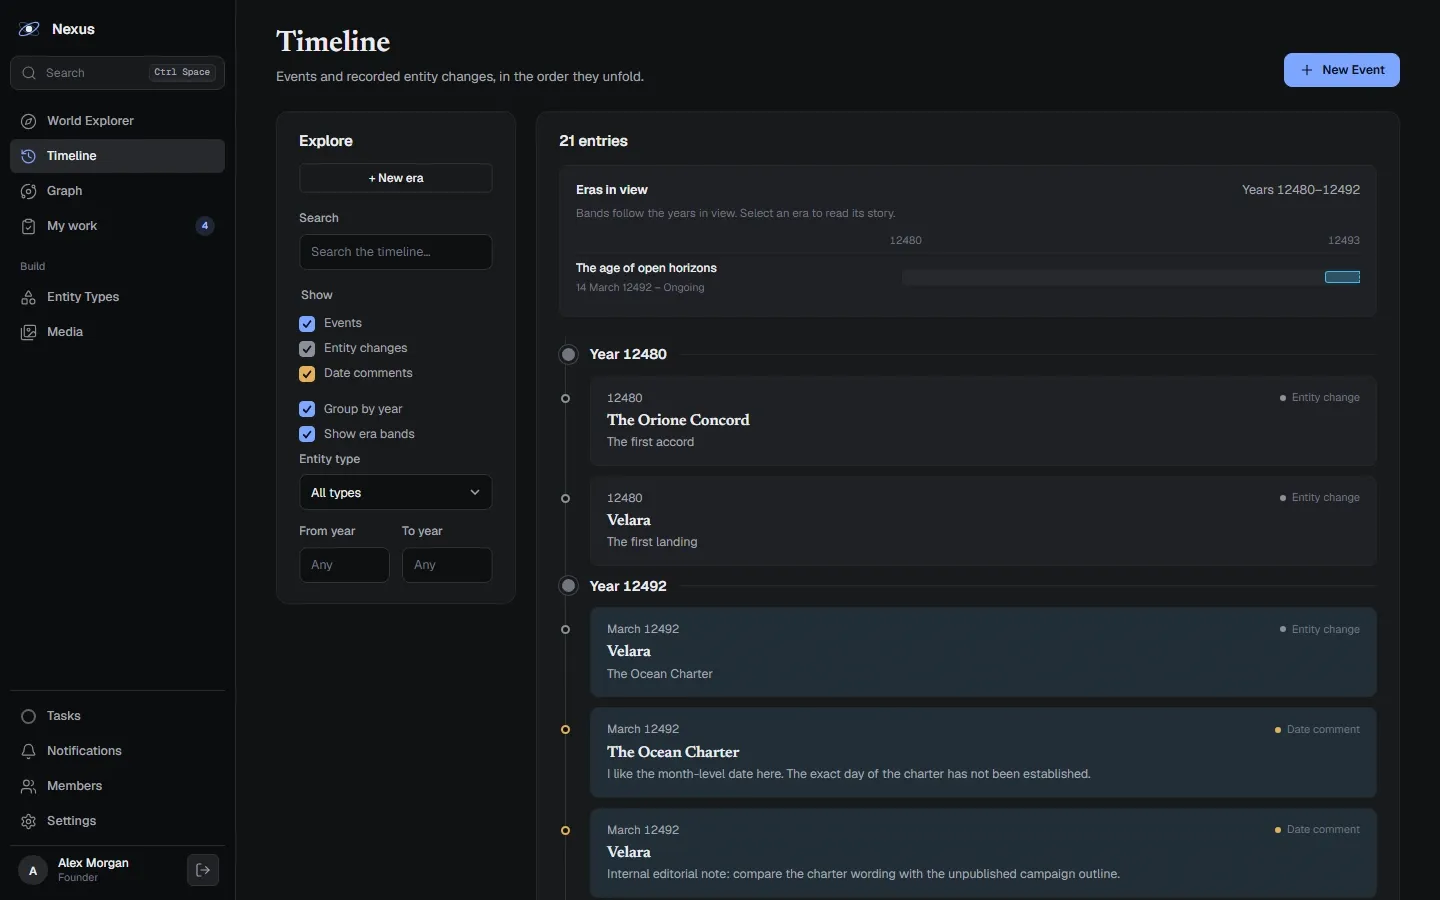This screenshot has height=900, width=1440.
Task: Click the Year 12492 timeline marker
Action: [568, 586]
